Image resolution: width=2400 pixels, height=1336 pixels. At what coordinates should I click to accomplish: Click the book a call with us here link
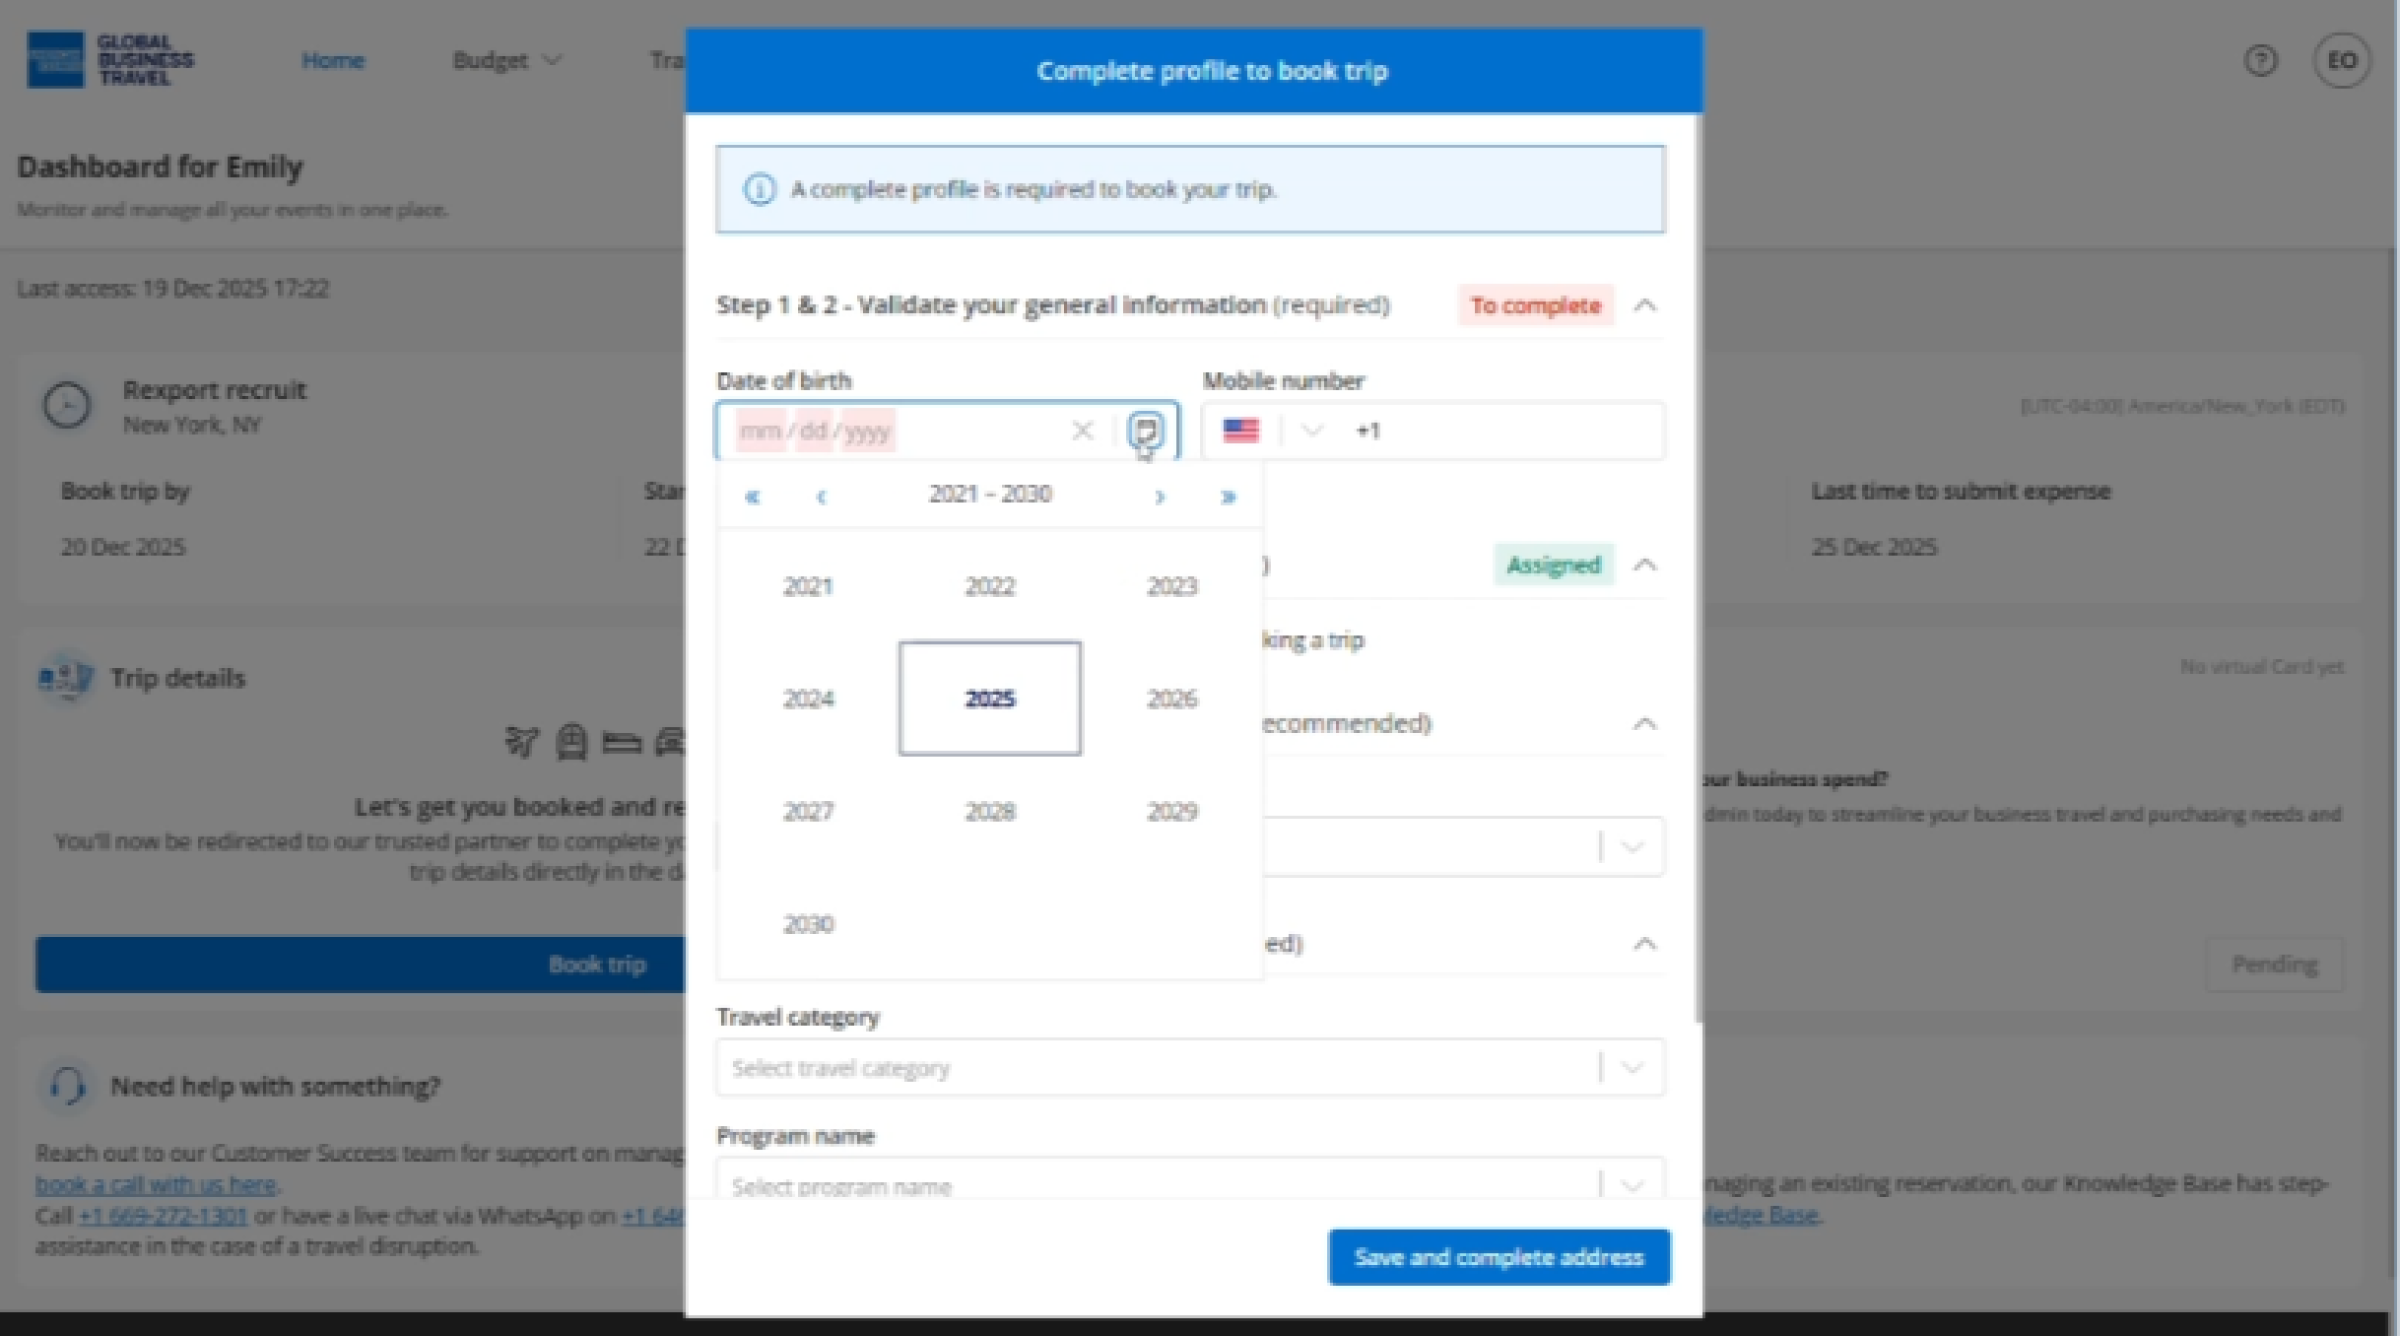coord(156,1185)
